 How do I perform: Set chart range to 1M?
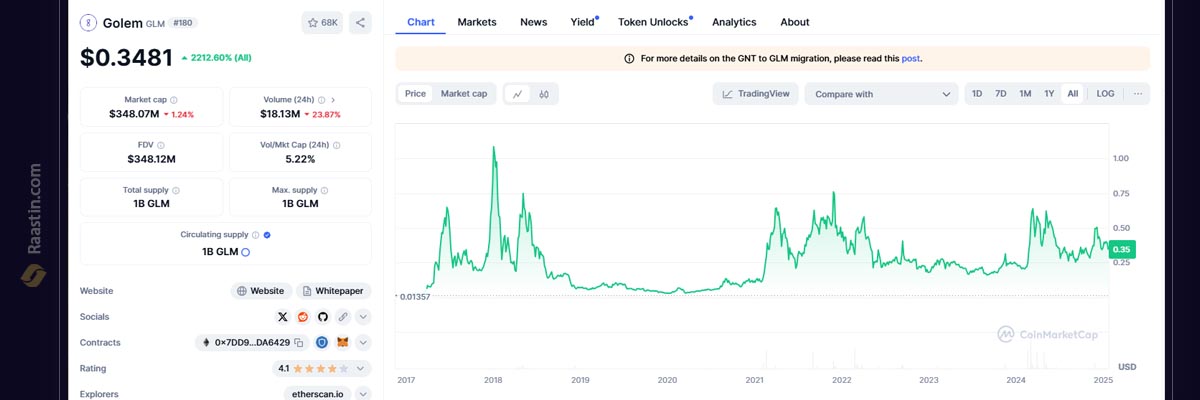[x=1025, y=94]
